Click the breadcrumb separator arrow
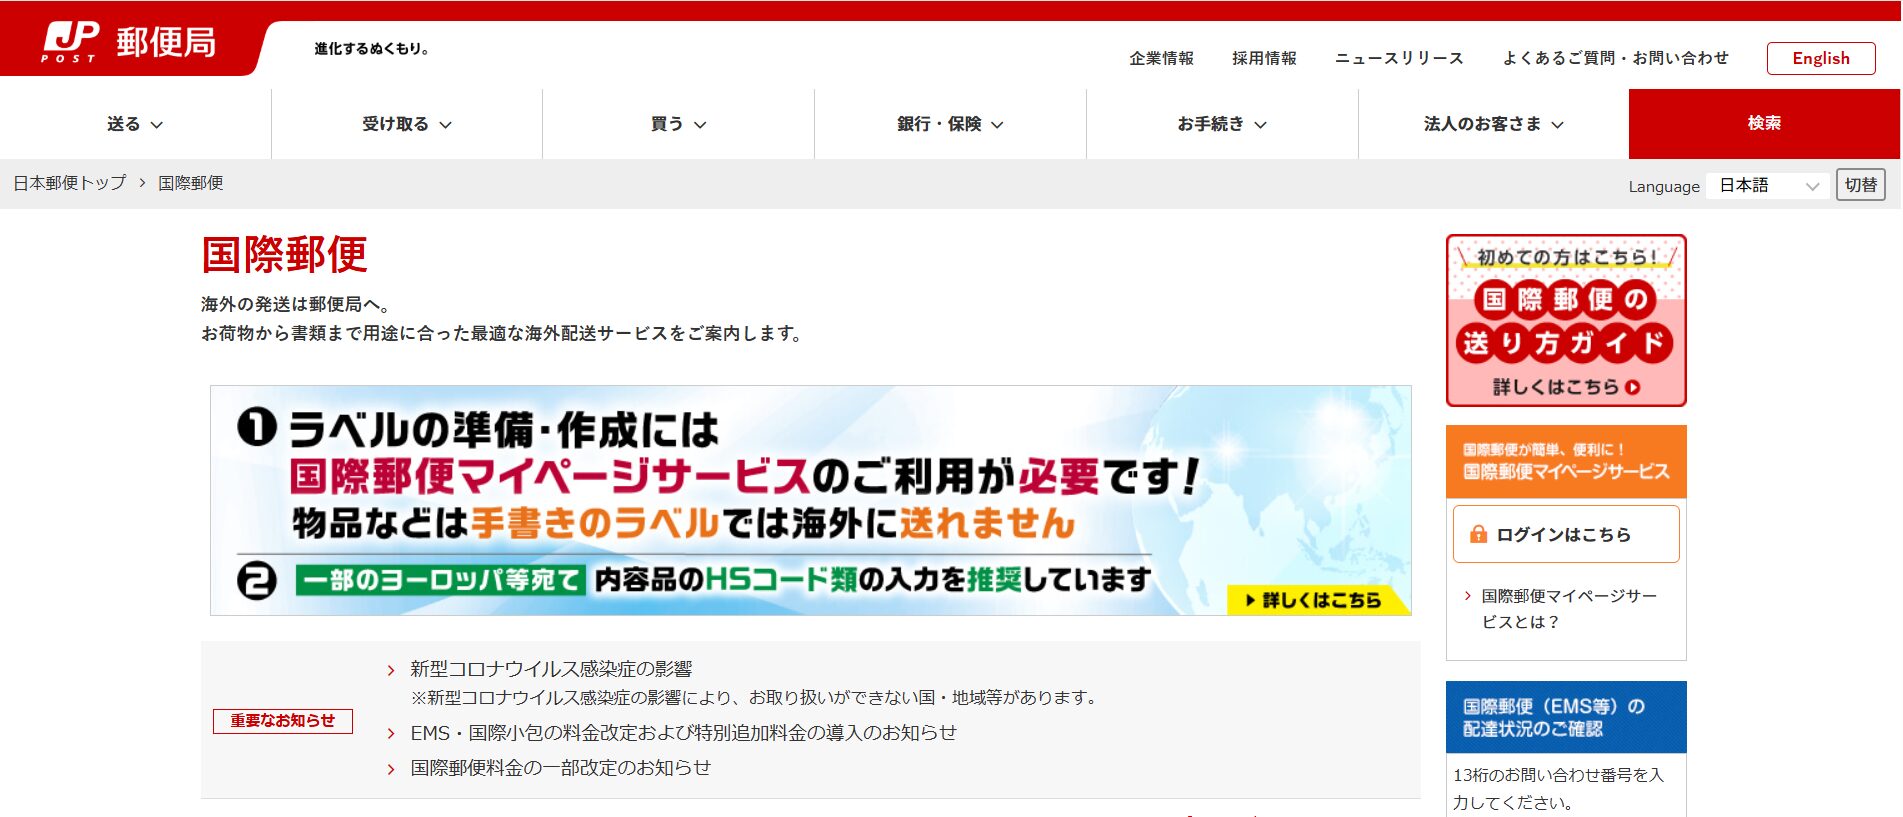 click(x=142, y=183)
